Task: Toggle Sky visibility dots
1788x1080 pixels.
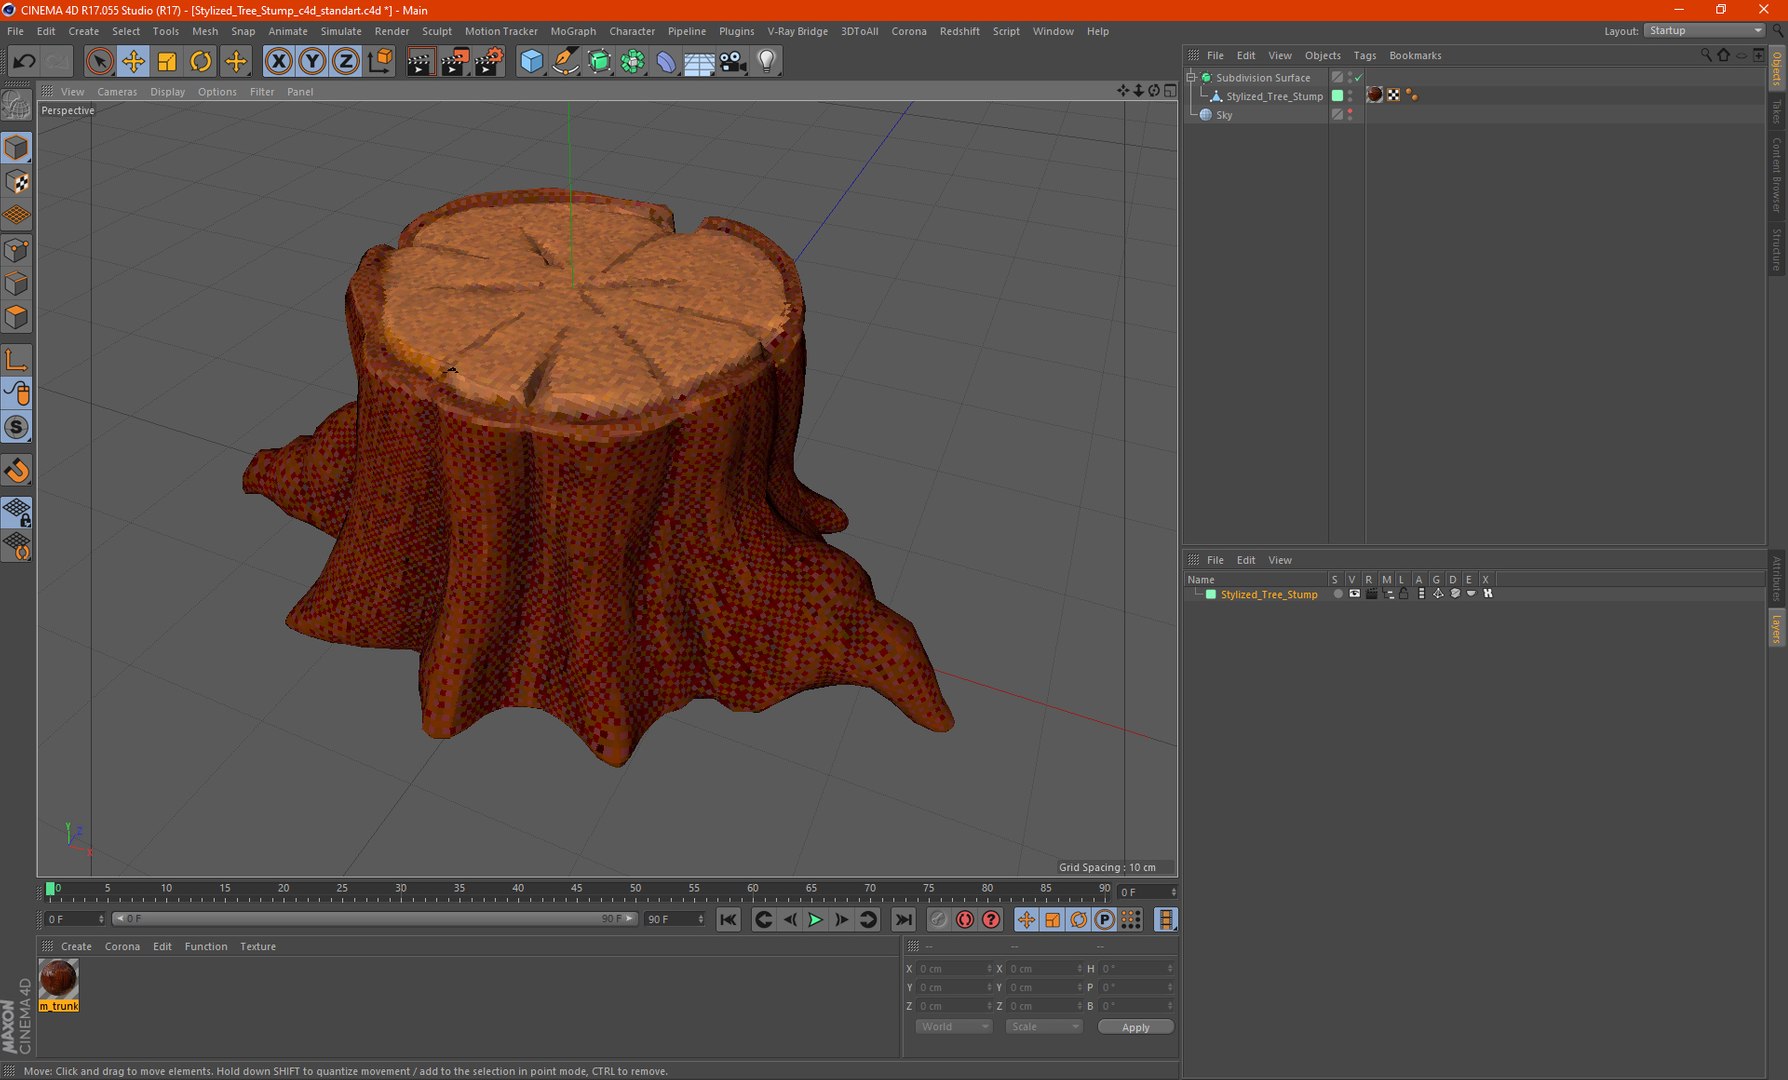Action: 1350,115
